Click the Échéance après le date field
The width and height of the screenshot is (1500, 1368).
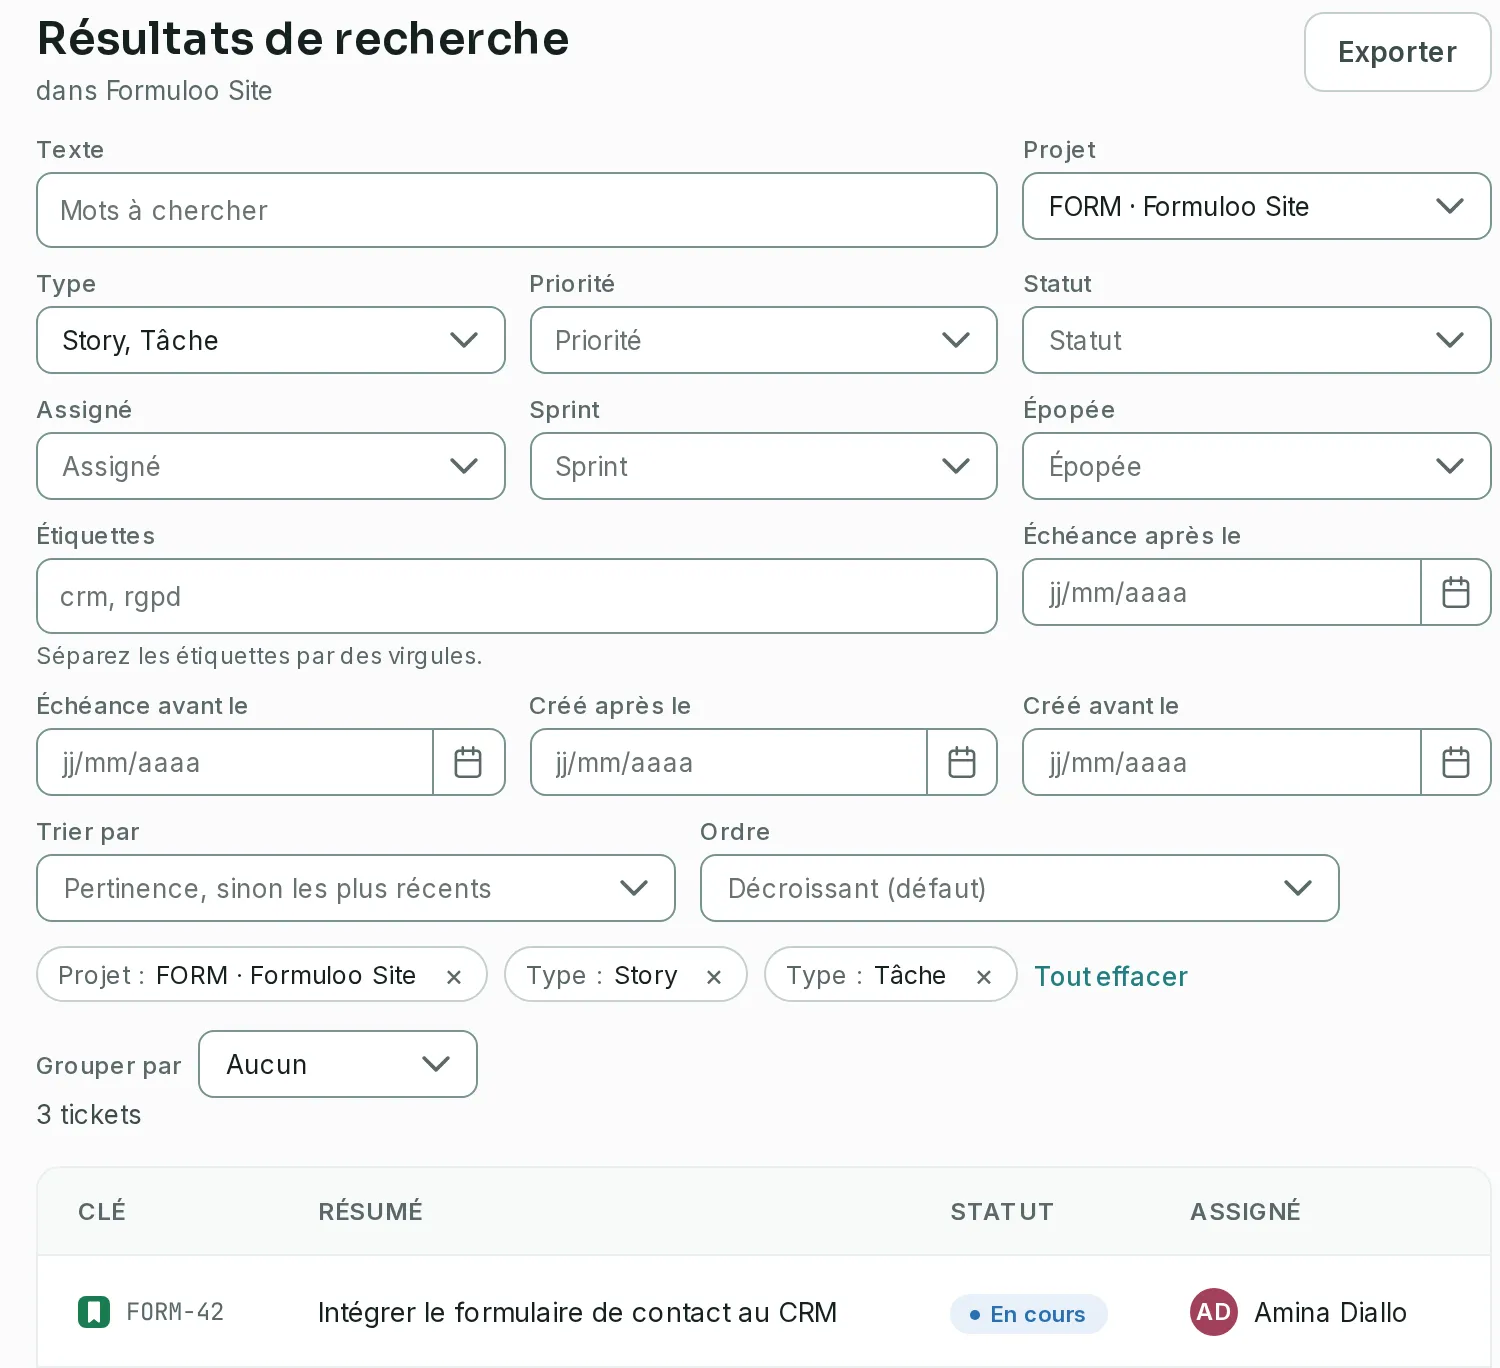click(1222, 592)
